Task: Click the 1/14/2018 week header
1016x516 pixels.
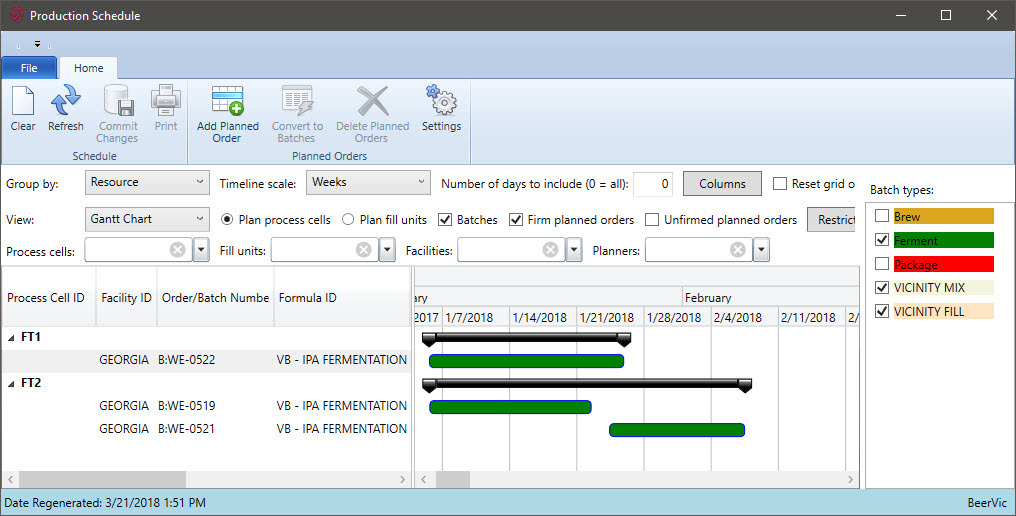Action: click(543, 317)
